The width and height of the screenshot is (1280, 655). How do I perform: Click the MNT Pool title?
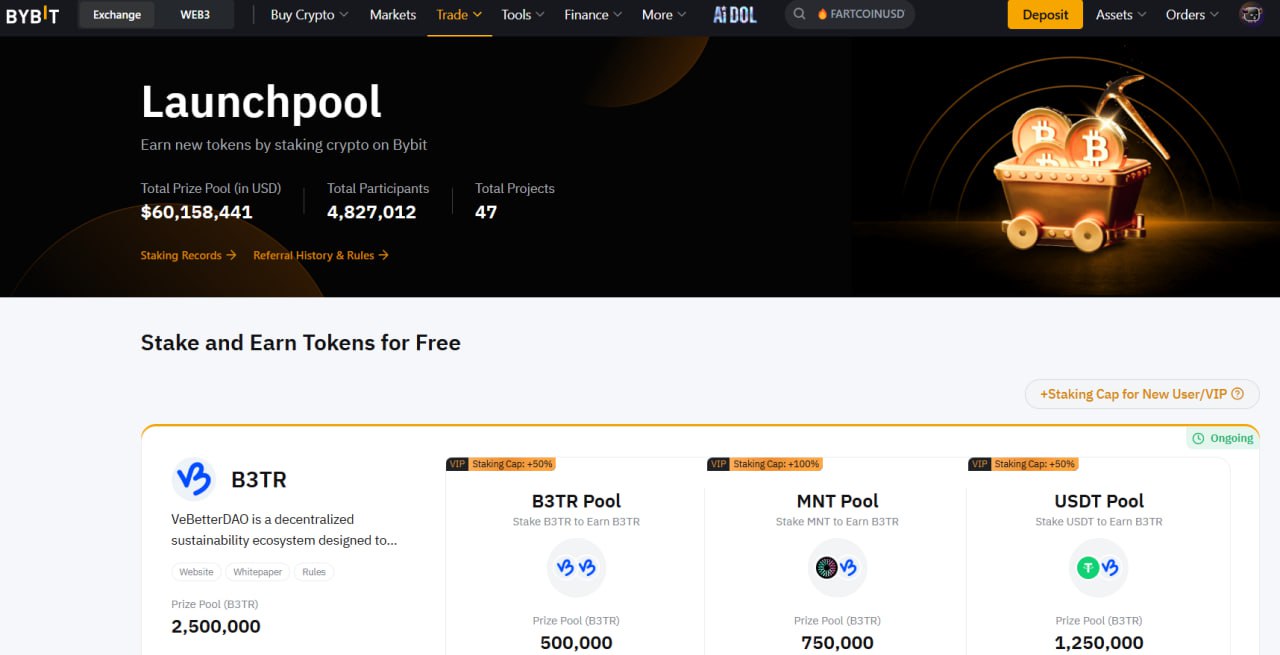tap(837, 501)
